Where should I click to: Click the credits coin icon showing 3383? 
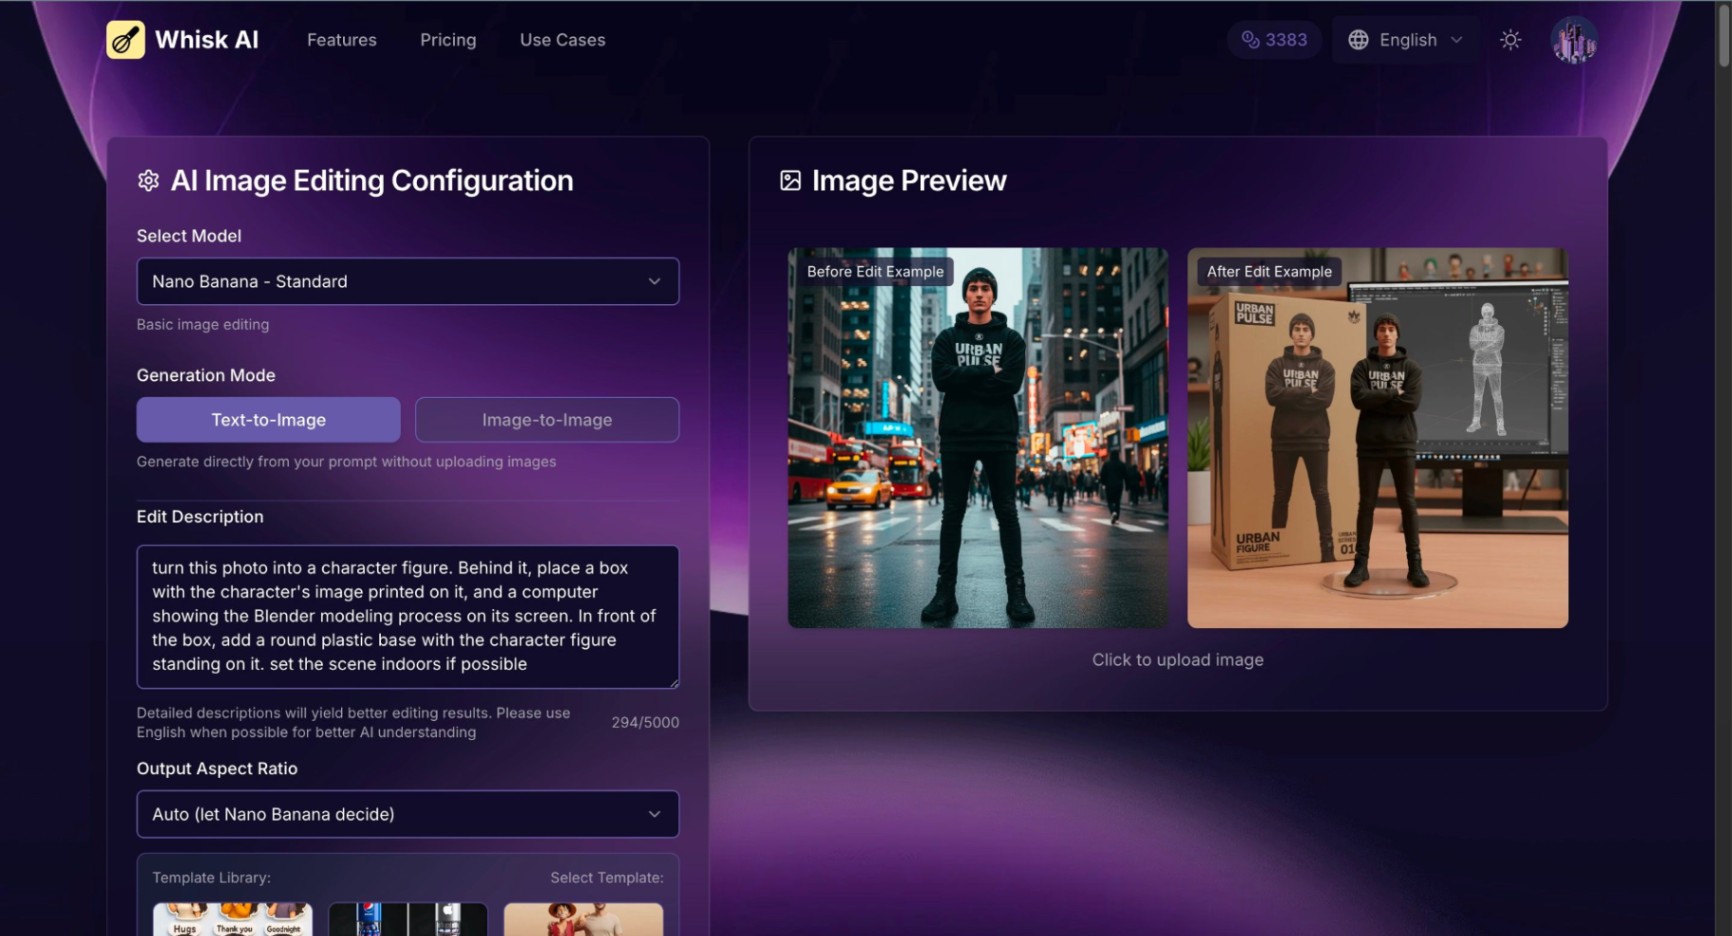tap(1250, 40)
